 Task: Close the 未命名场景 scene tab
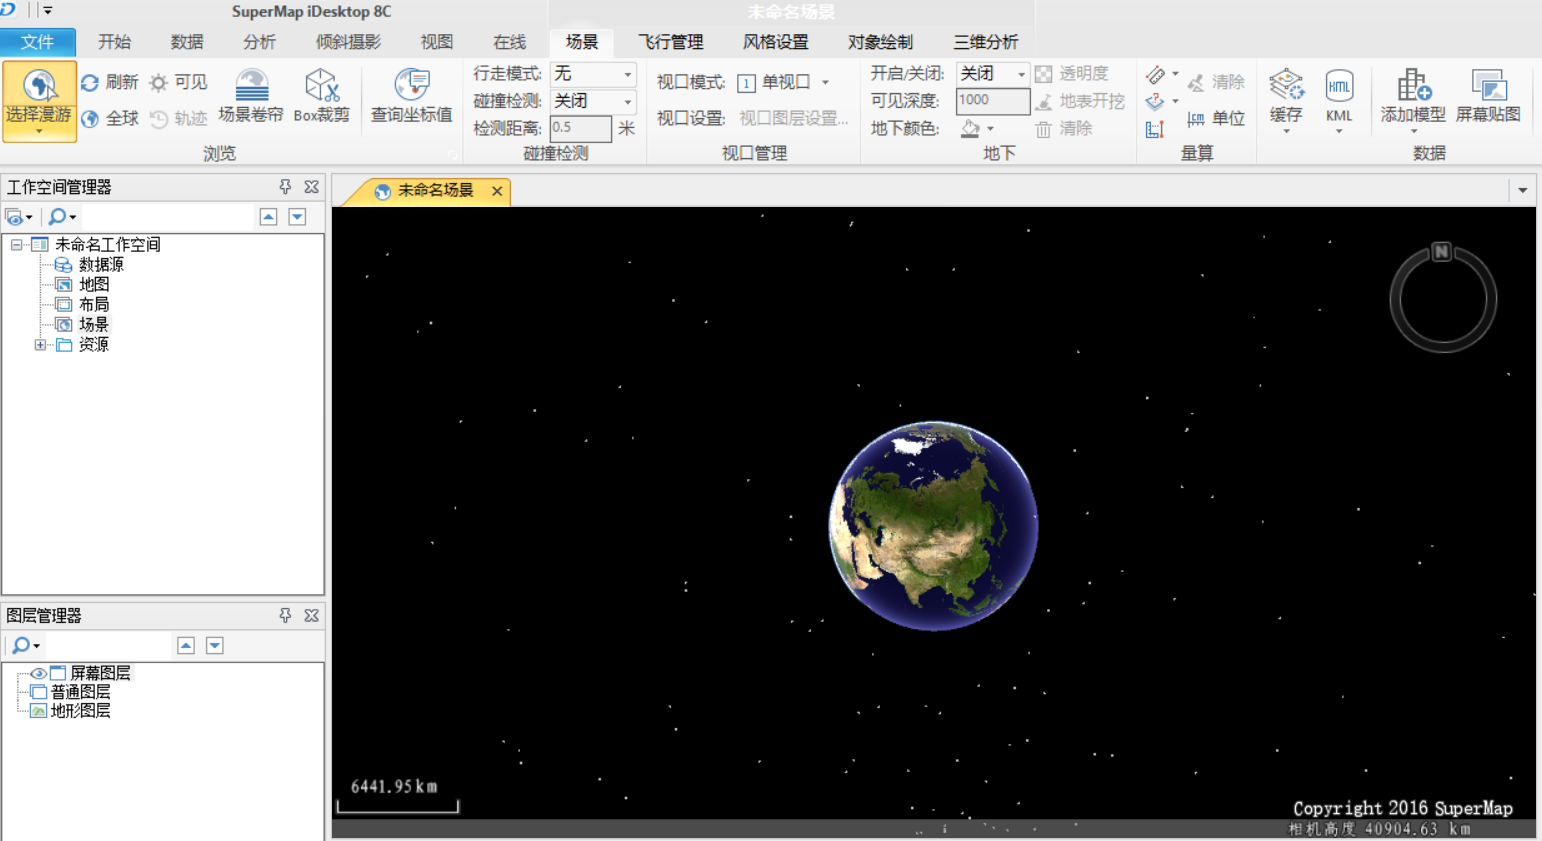point(497,191)
